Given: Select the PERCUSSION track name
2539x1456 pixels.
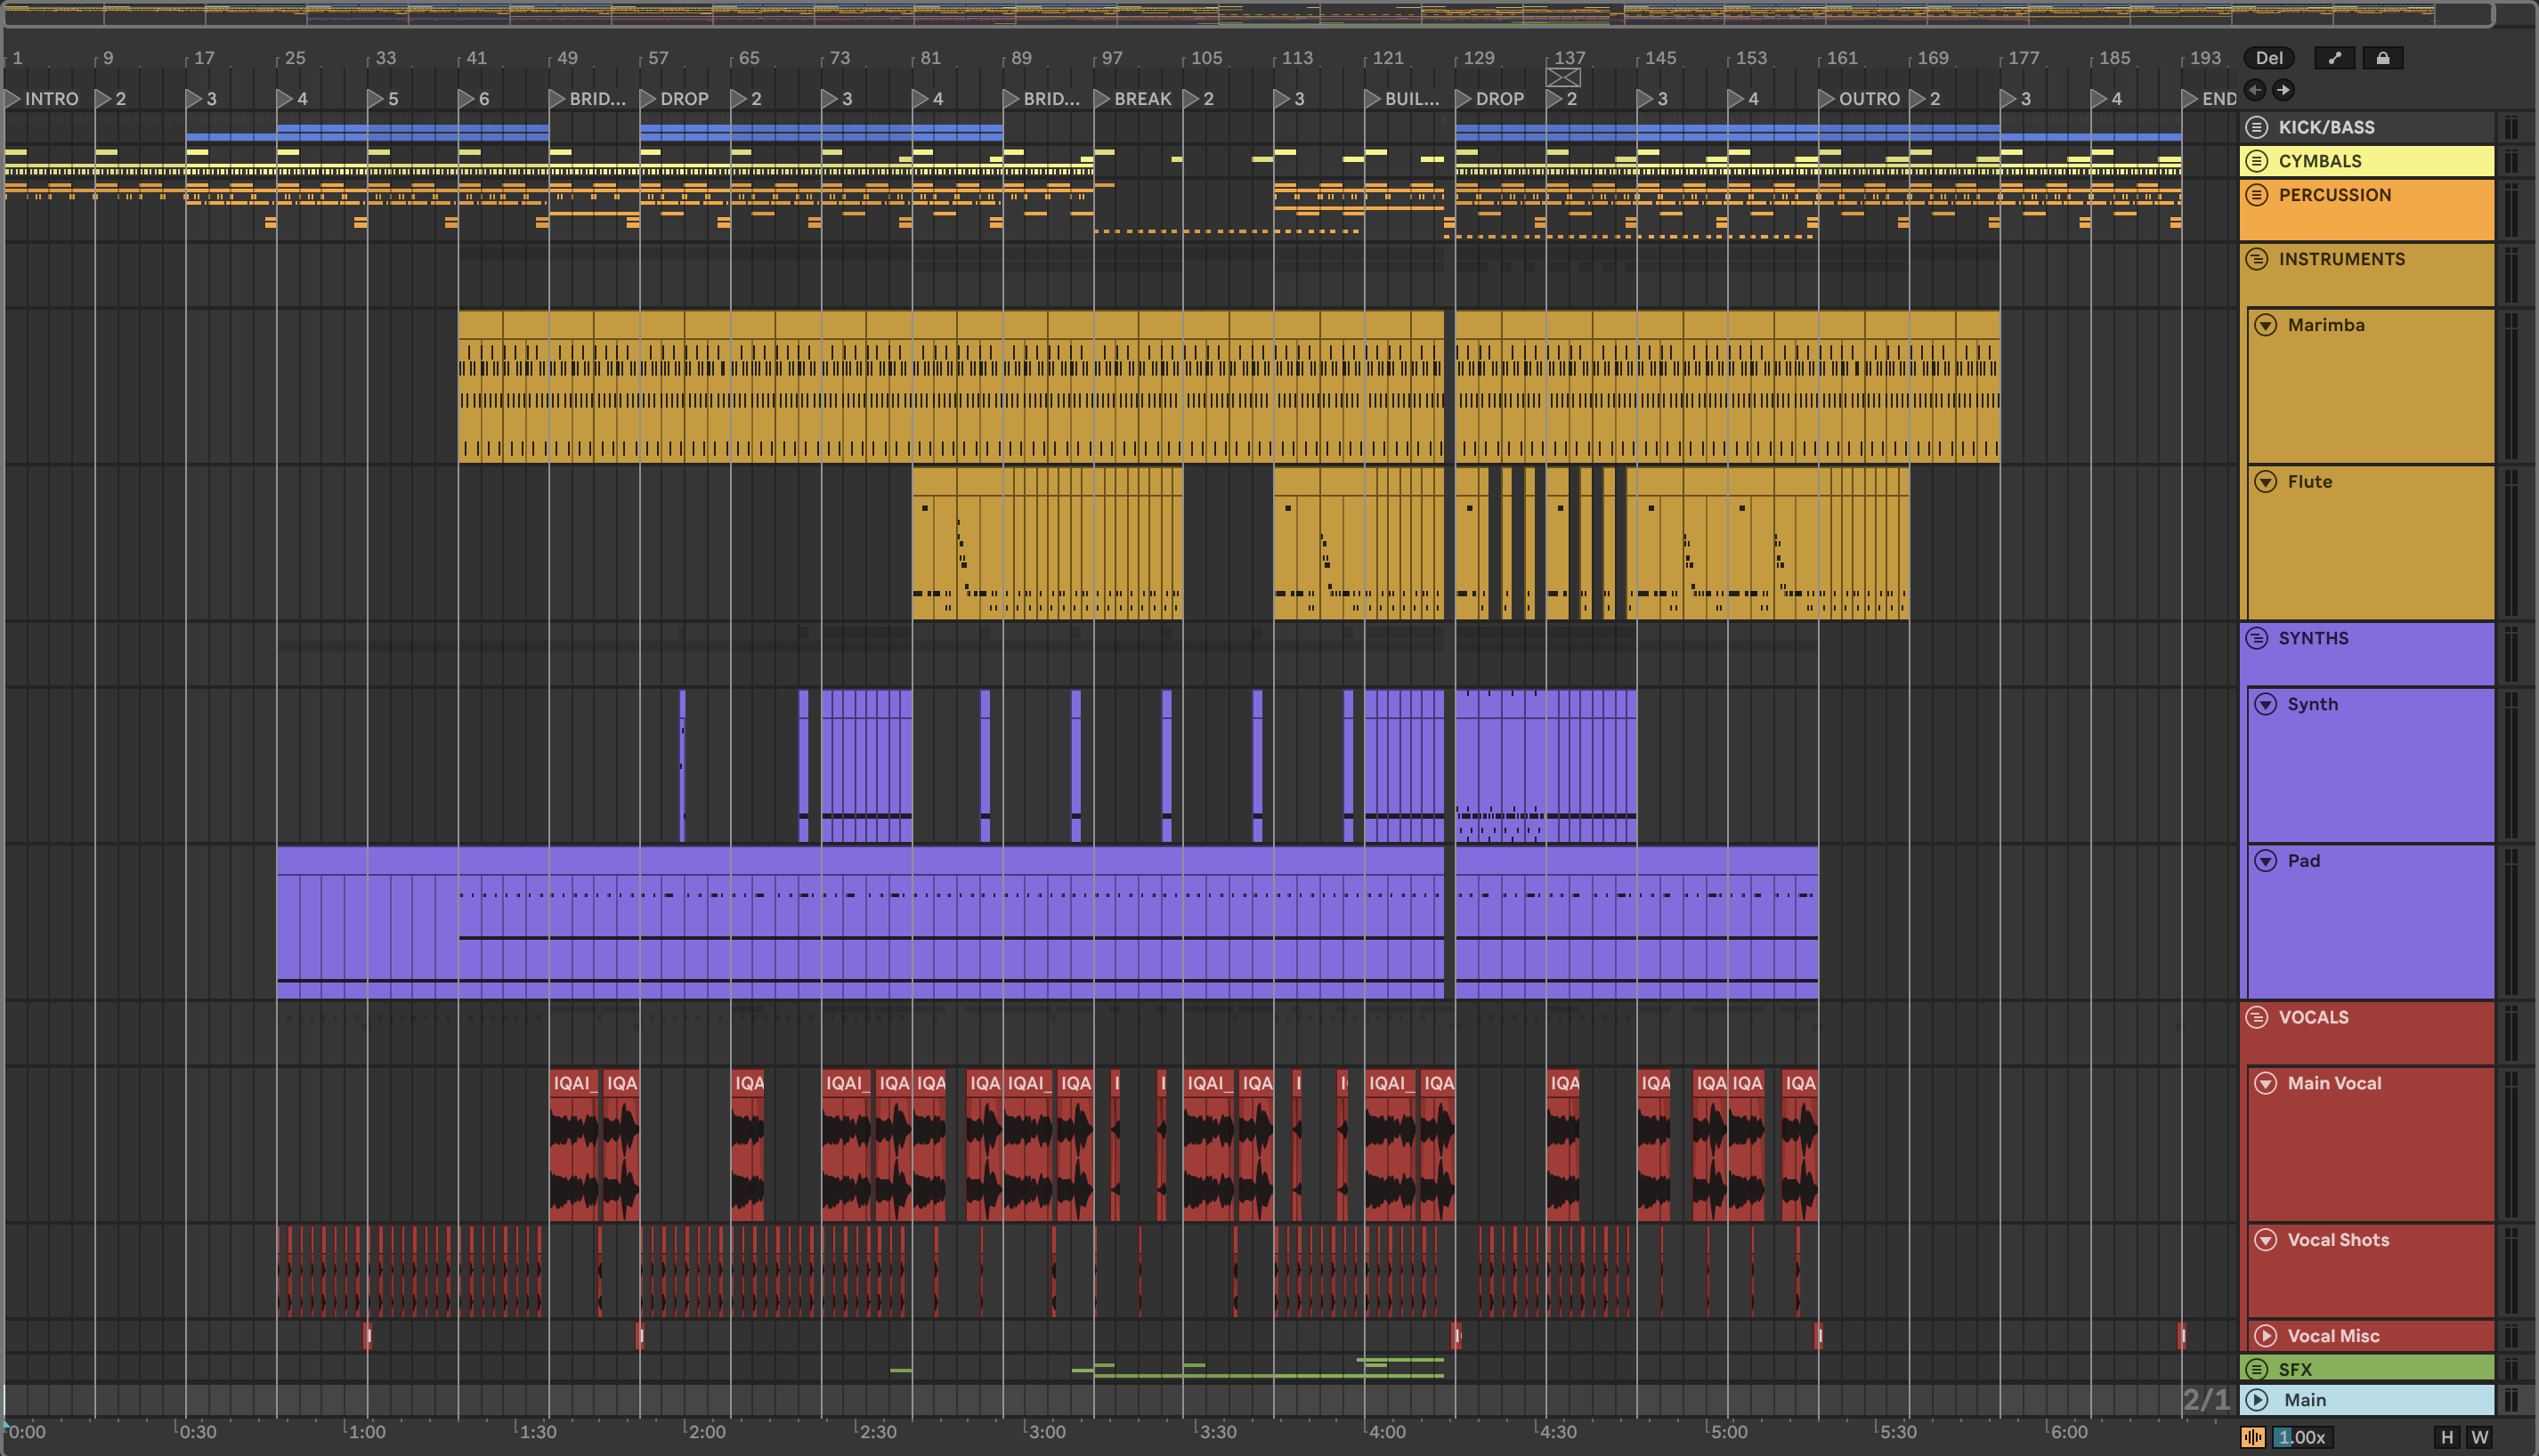Looking at the screenshot, I should click(2335, 195).
